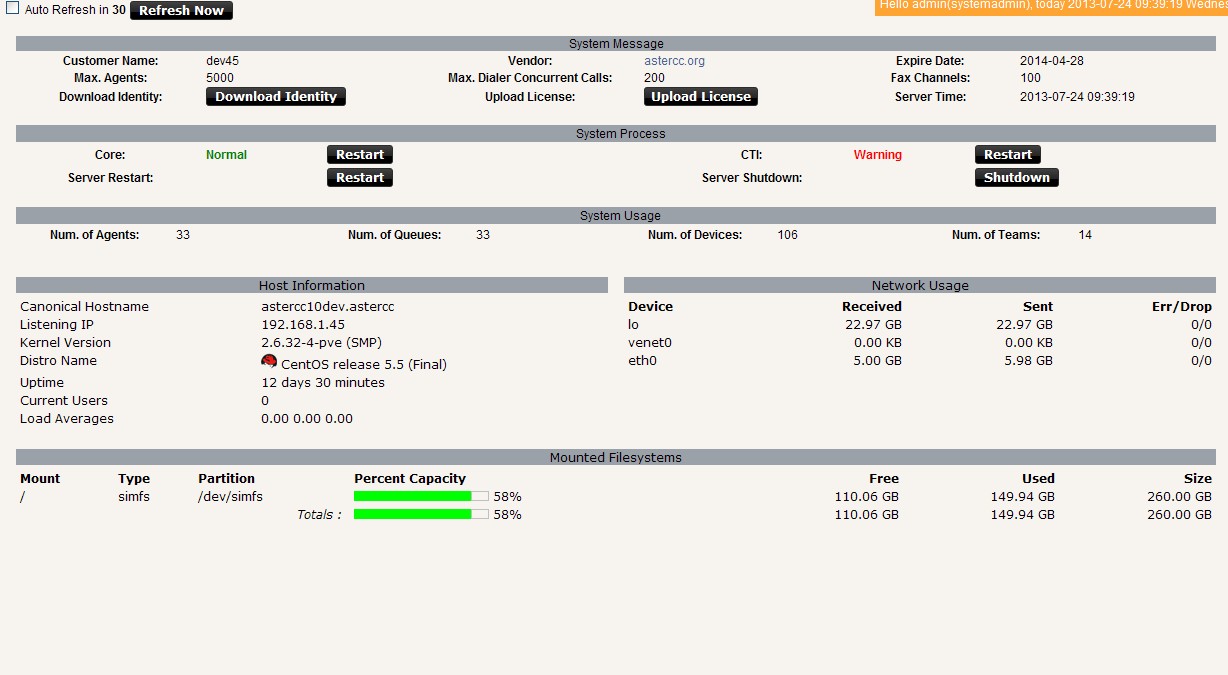This screenshot has width=1228, height=675.
Task: Click the Download Identity button
Action: pos(276,97)
